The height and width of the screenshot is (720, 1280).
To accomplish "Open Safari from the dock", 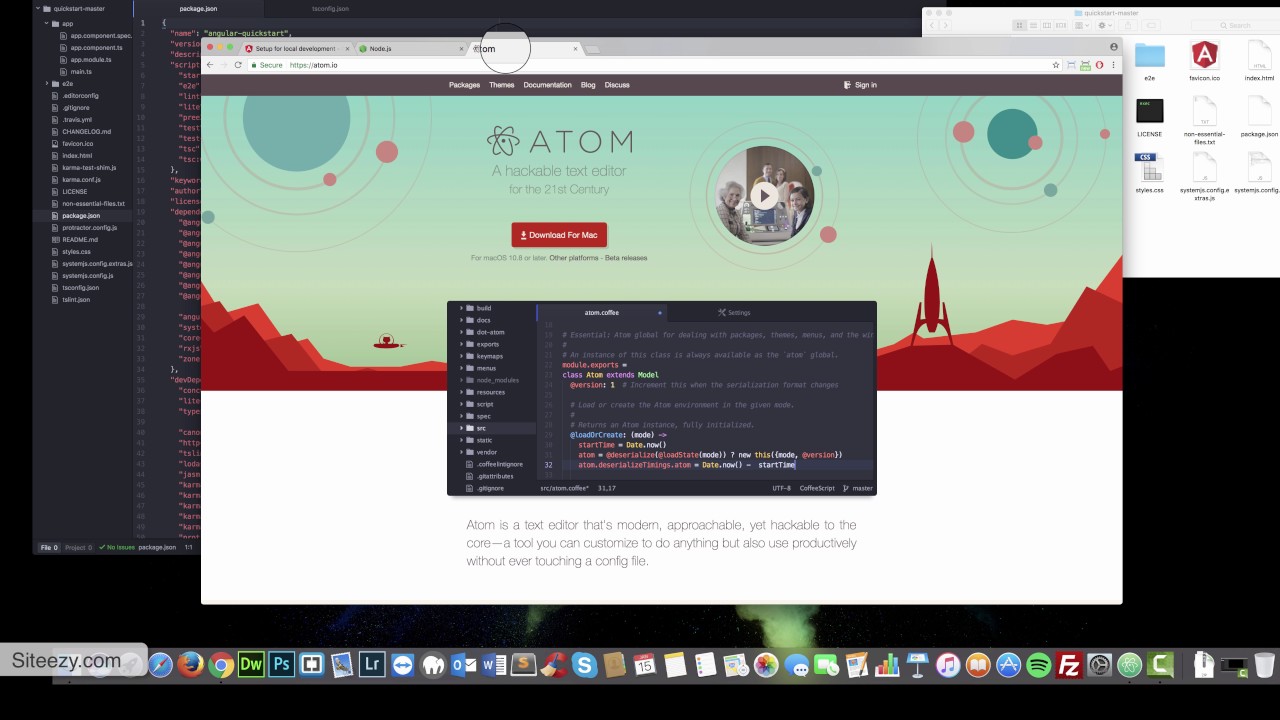I will 160,664.
